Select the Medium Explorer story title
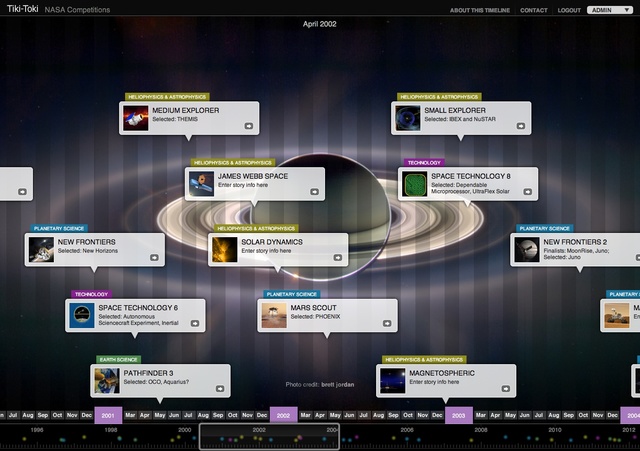 point(186,110)
